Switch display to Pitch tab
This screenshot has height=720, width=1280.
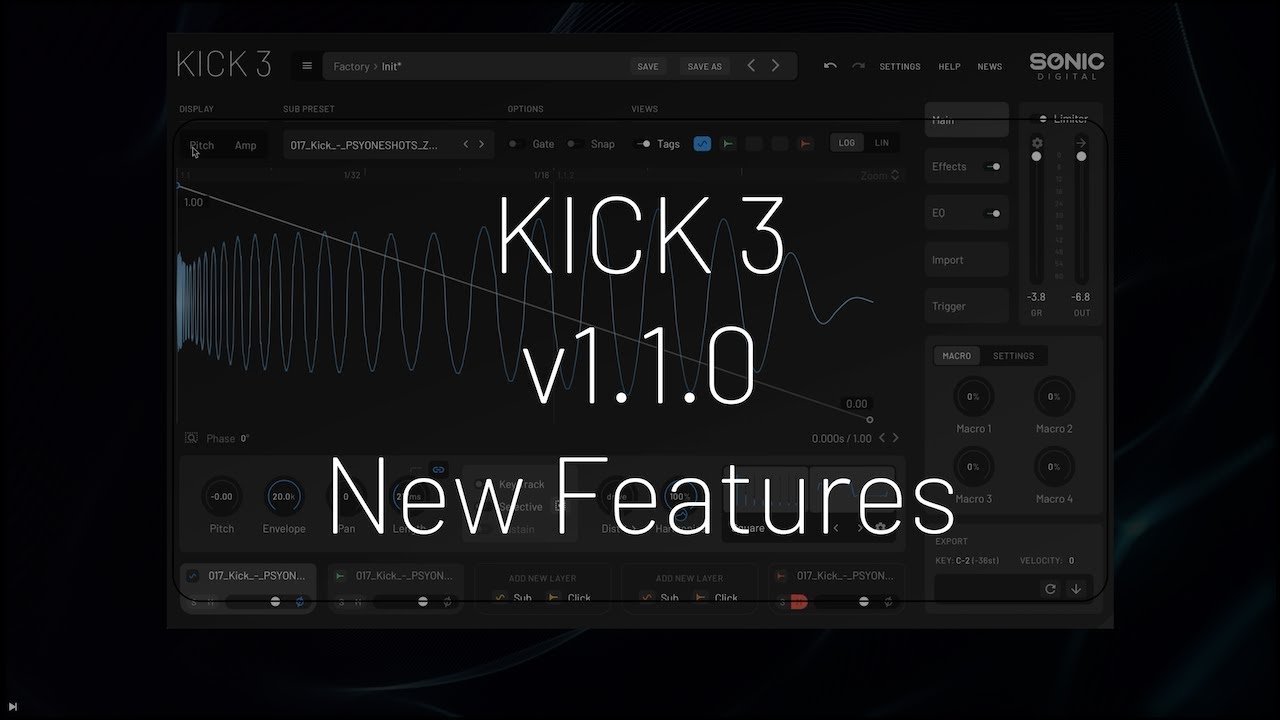[x=202, y=145]
